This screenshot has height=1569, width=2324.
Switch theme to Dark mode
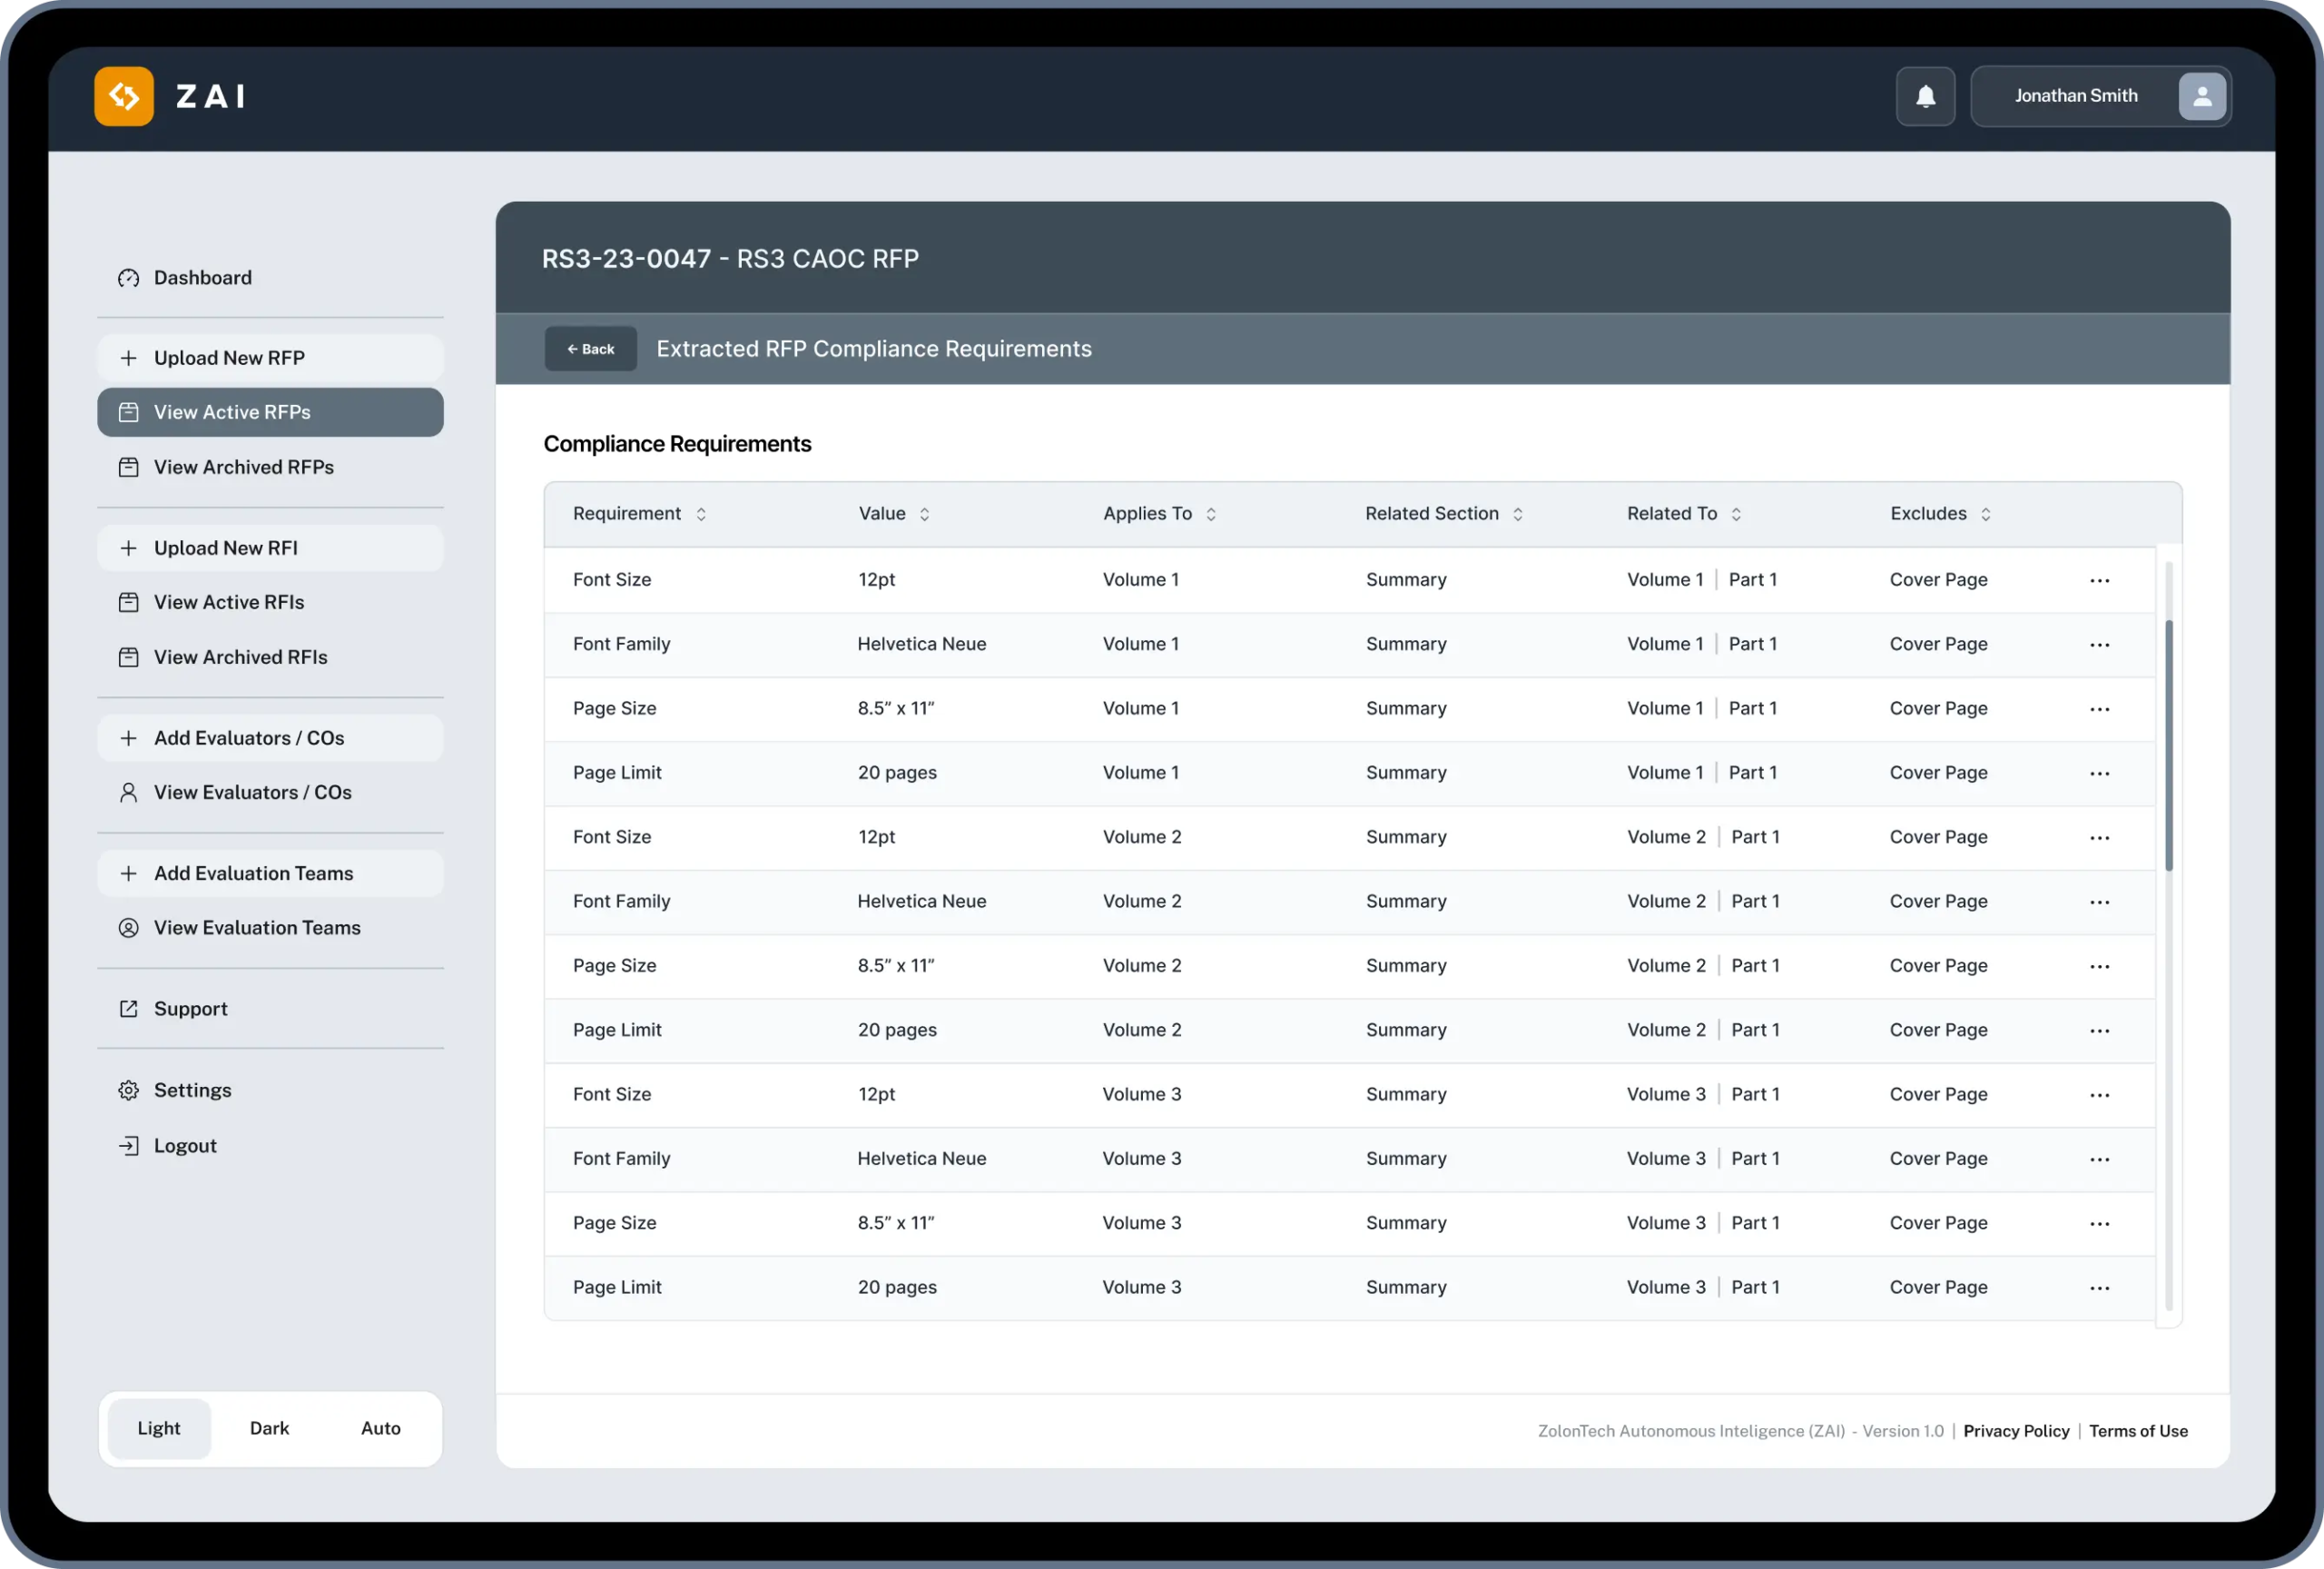pyautogui.click(x=269, y=1429)
